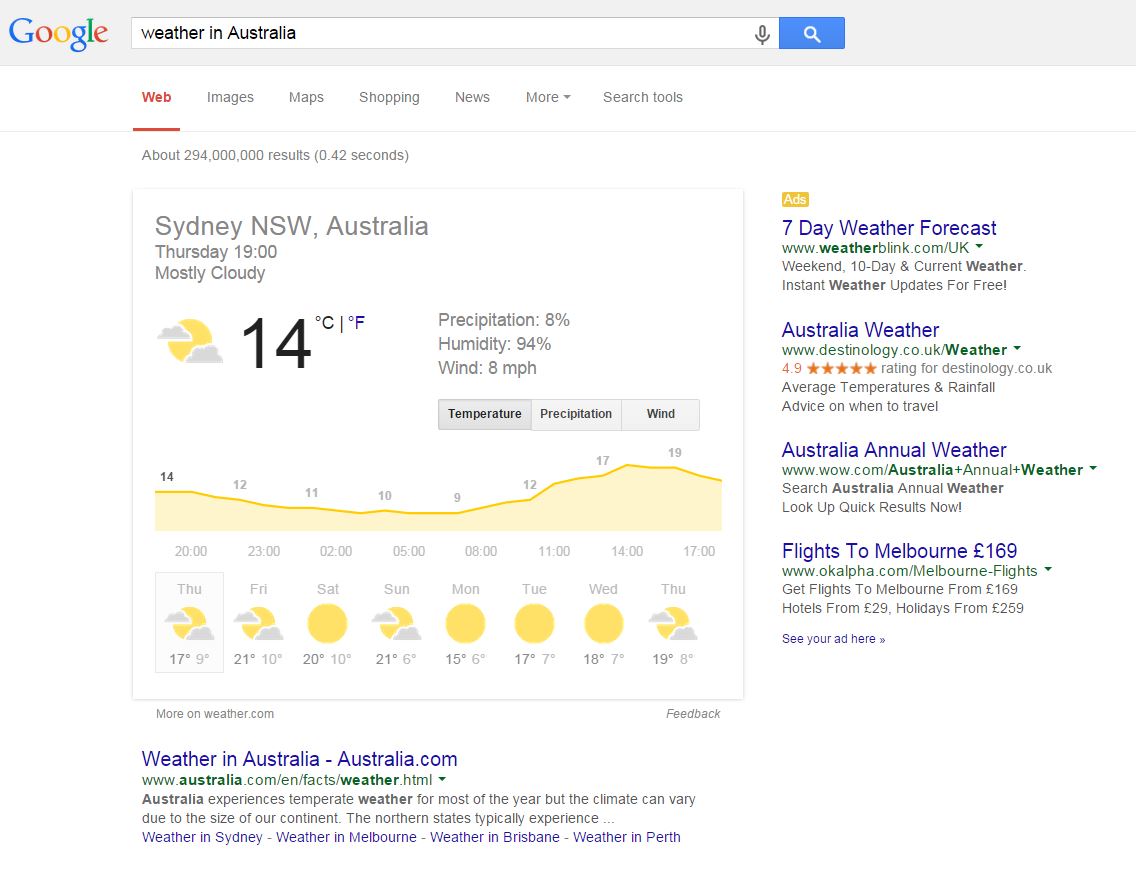This screenshot has width=1136, height=873.
Task: Switch to News search tab
Action: (472, 97)
